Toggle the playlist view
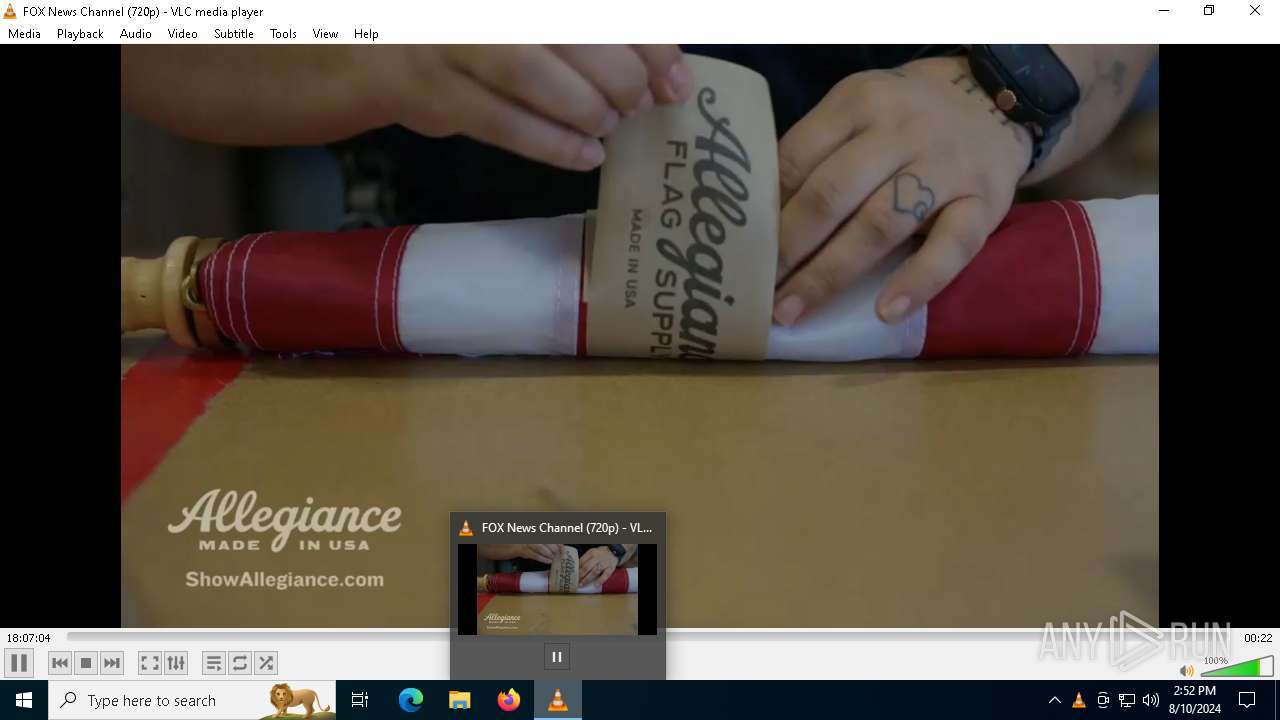The image size is (1280, 720). (x=213, y=663)
